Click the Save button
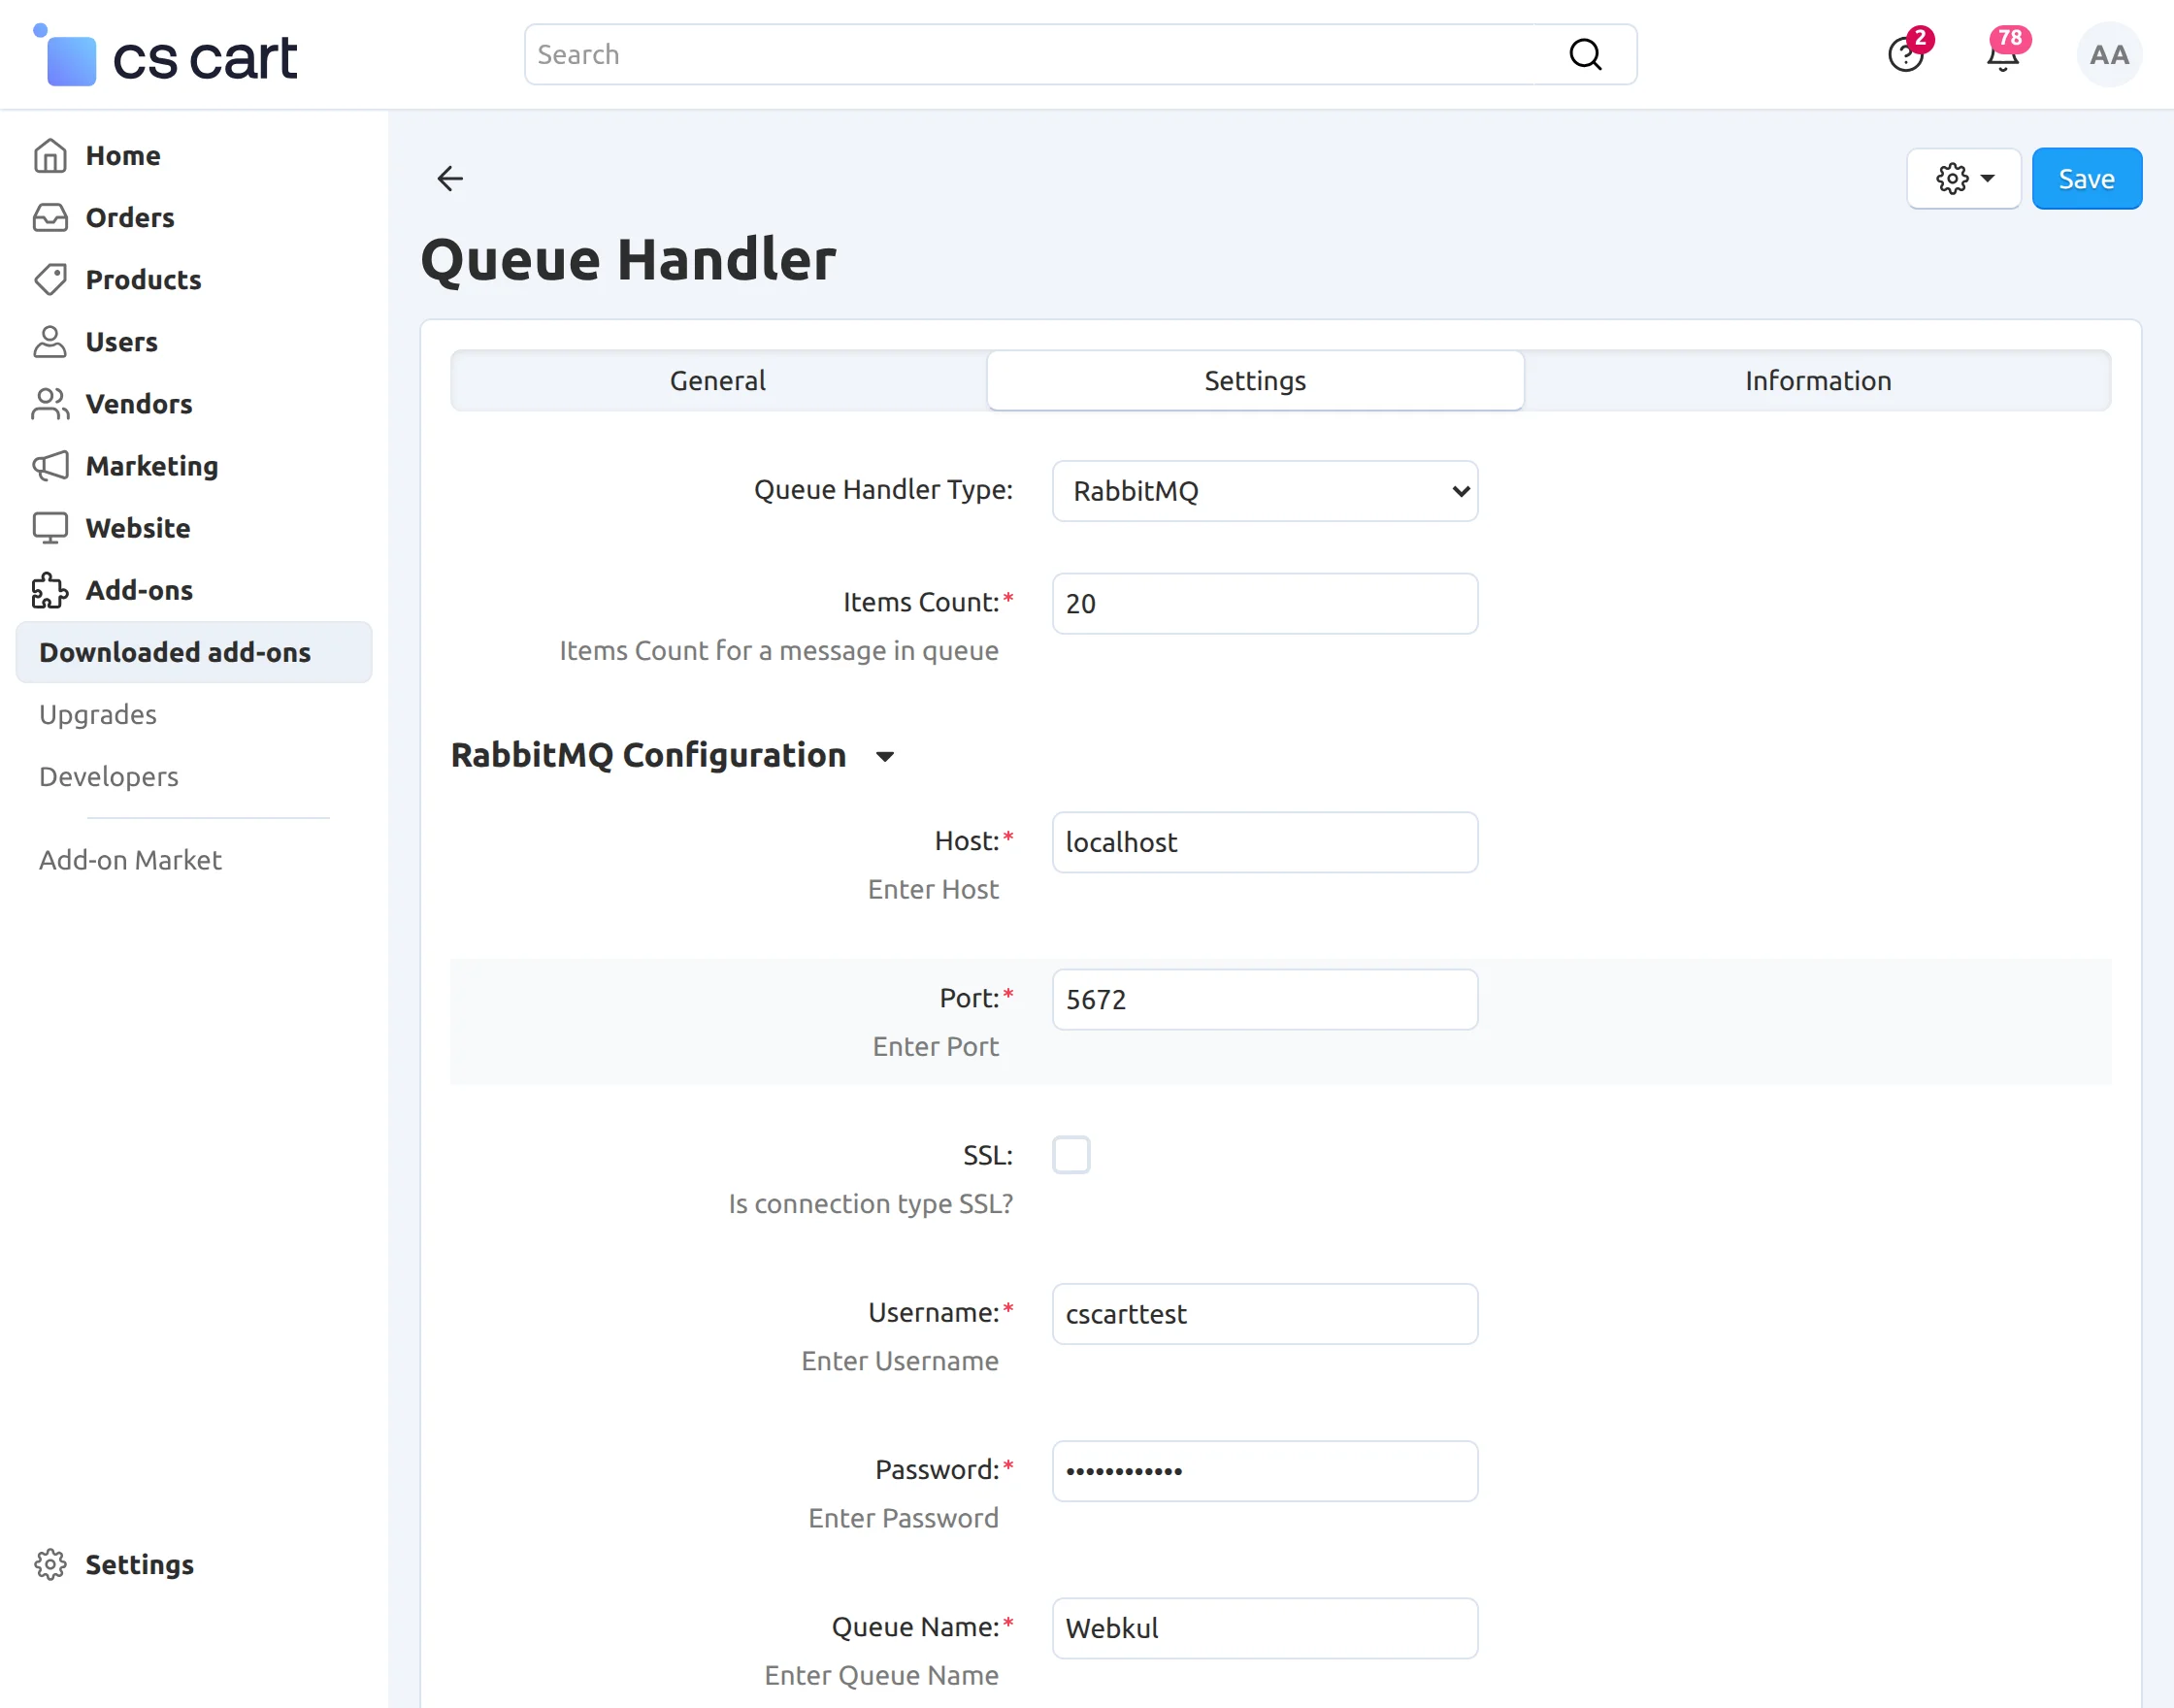The height and width of the screenshot is (1708, 2174). [2086, 179]
